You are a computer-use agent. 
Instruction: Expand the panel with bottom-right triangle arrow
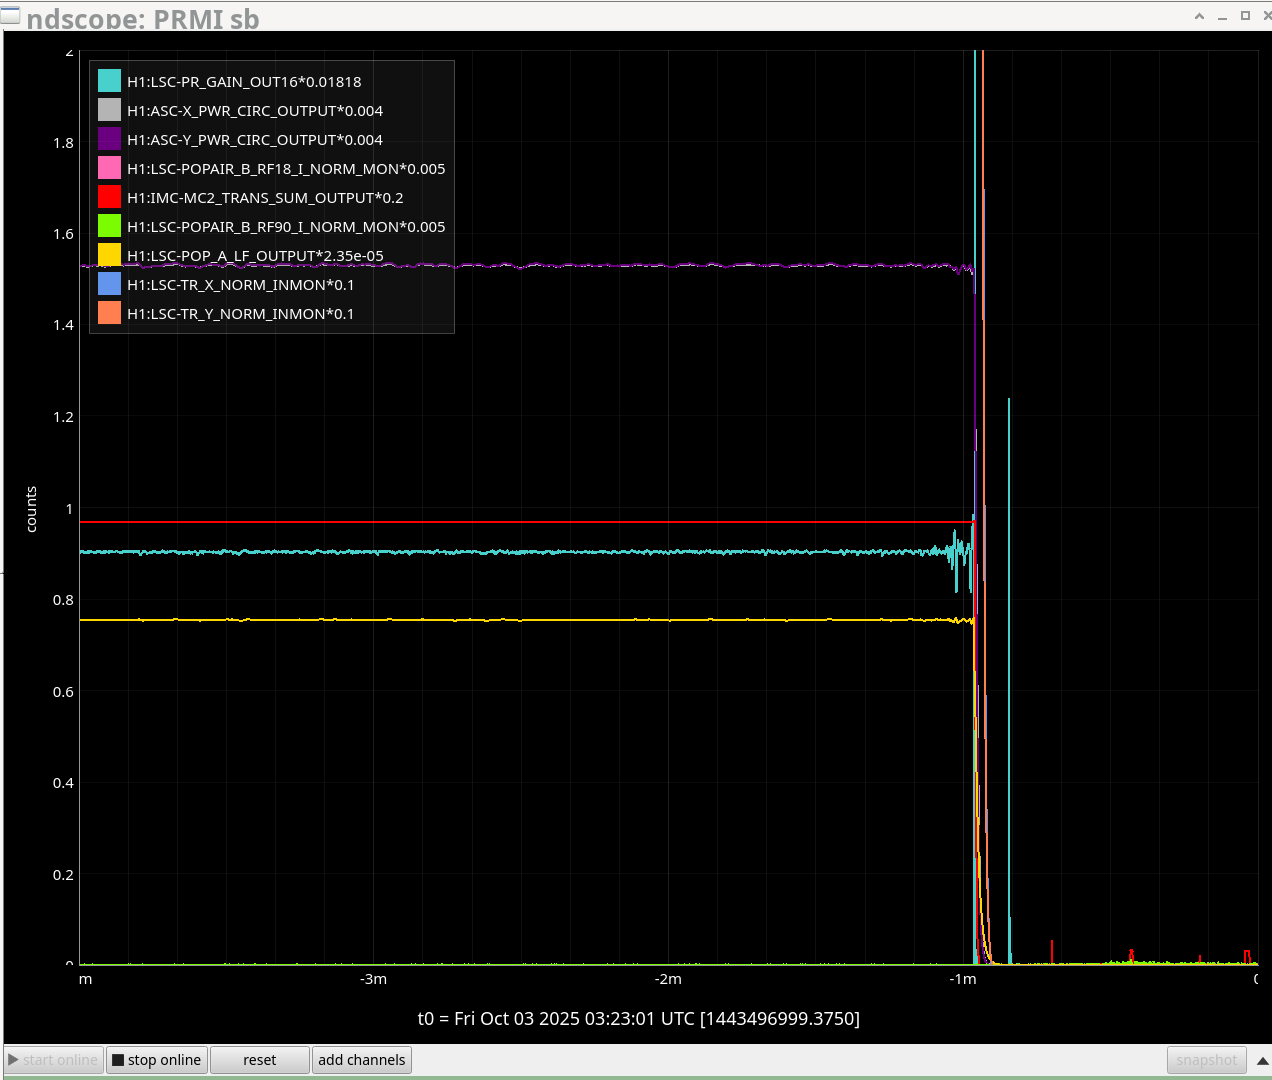[1262, 1061]
